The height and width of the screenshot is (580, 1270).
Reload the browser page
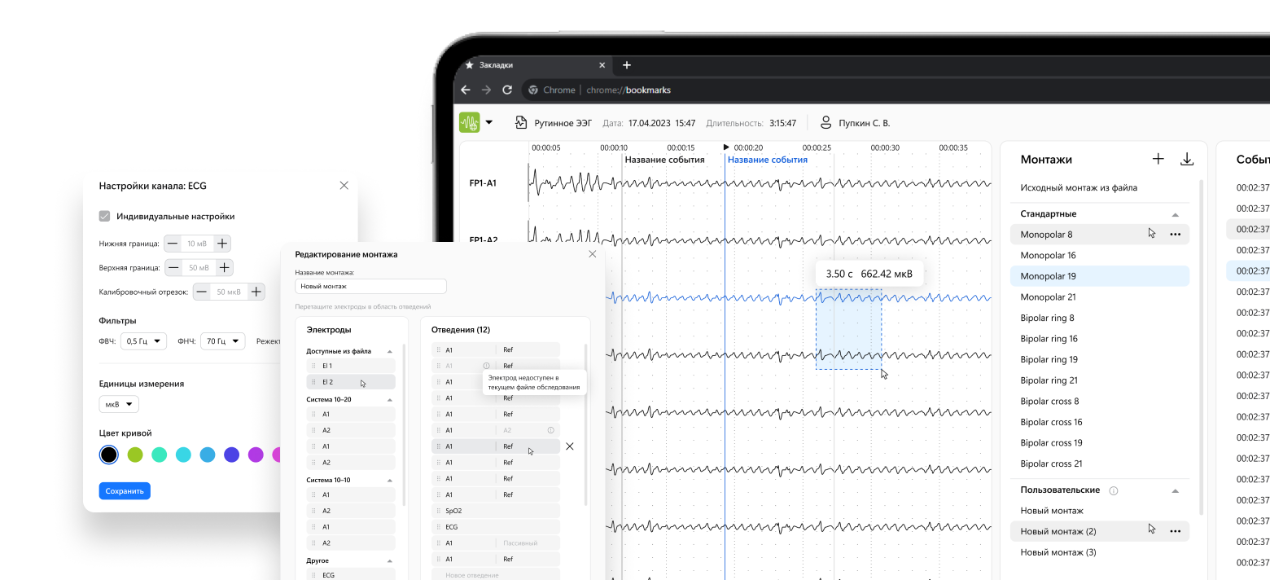pos(507,90)
